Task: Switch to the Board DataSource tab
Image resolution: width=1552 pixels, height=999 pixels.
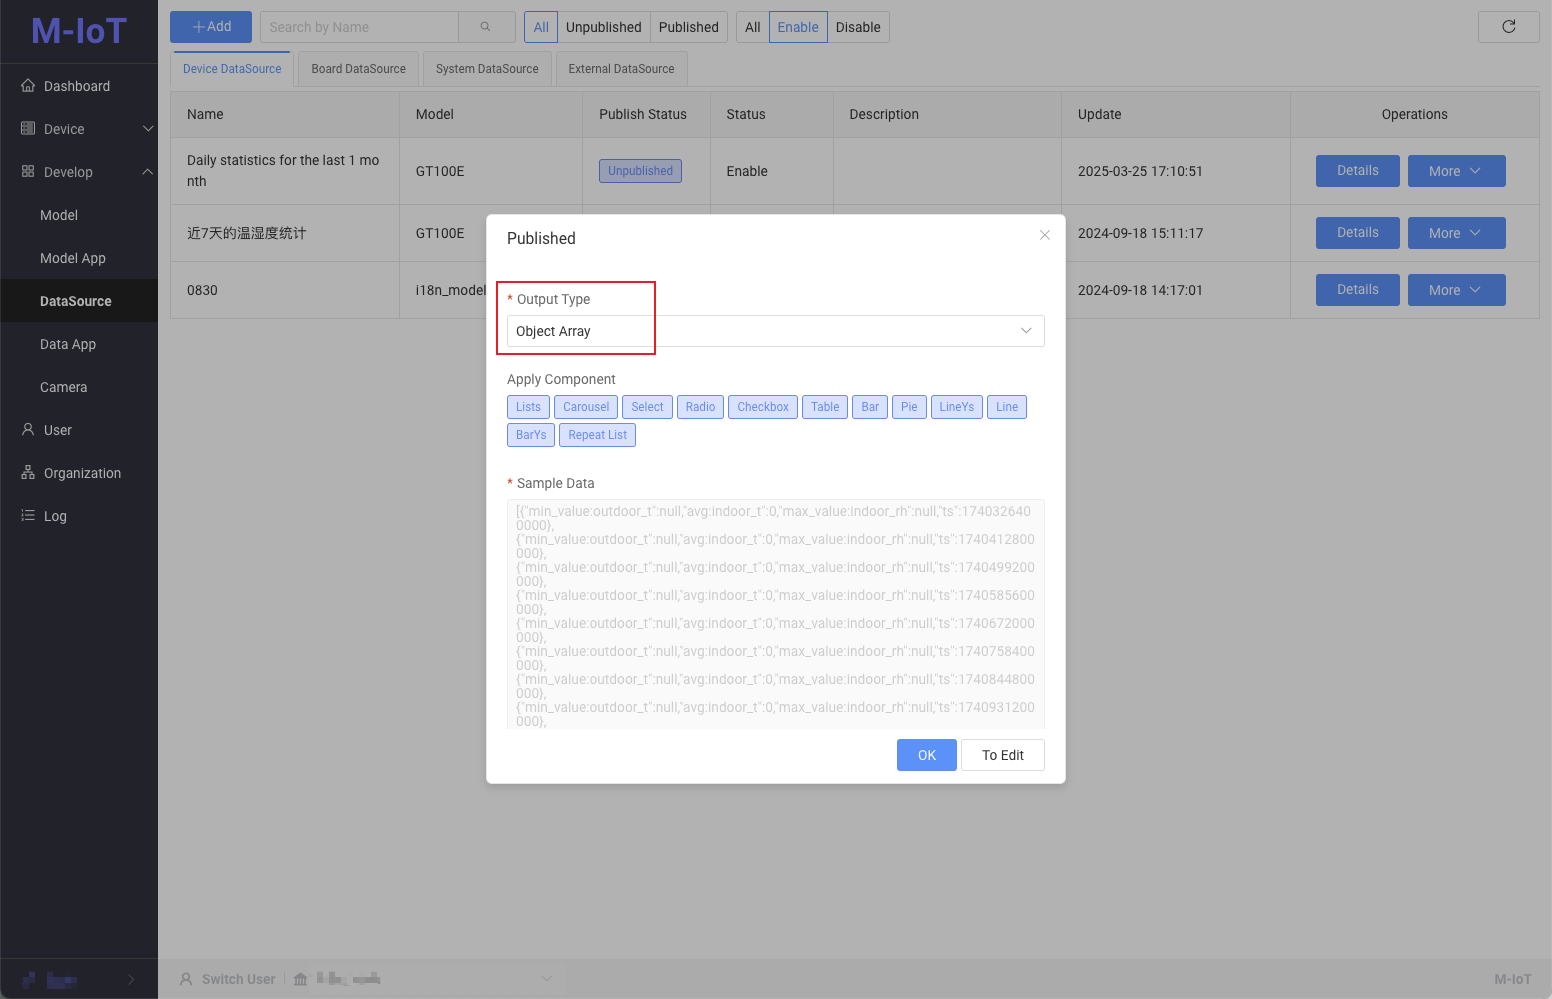Action: pyautogui.click(x=357, y=68)
